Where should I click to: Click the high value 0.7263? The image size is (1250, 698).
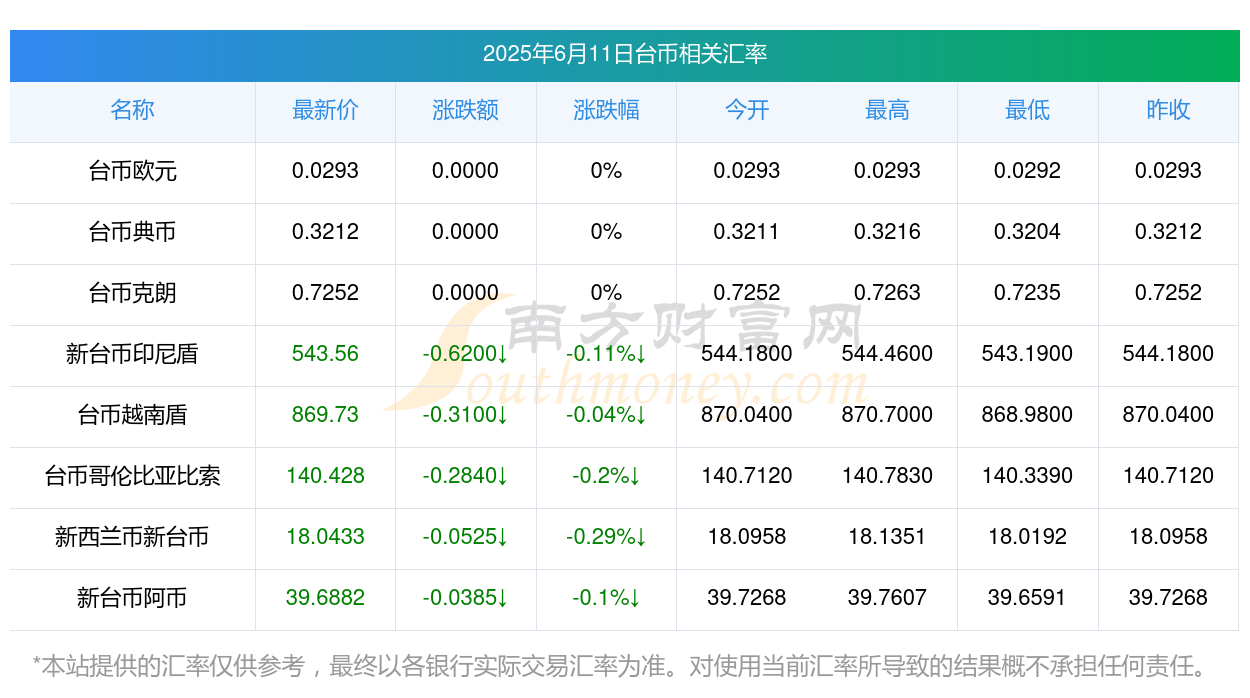pyautogui.click(x=887, y=293)
